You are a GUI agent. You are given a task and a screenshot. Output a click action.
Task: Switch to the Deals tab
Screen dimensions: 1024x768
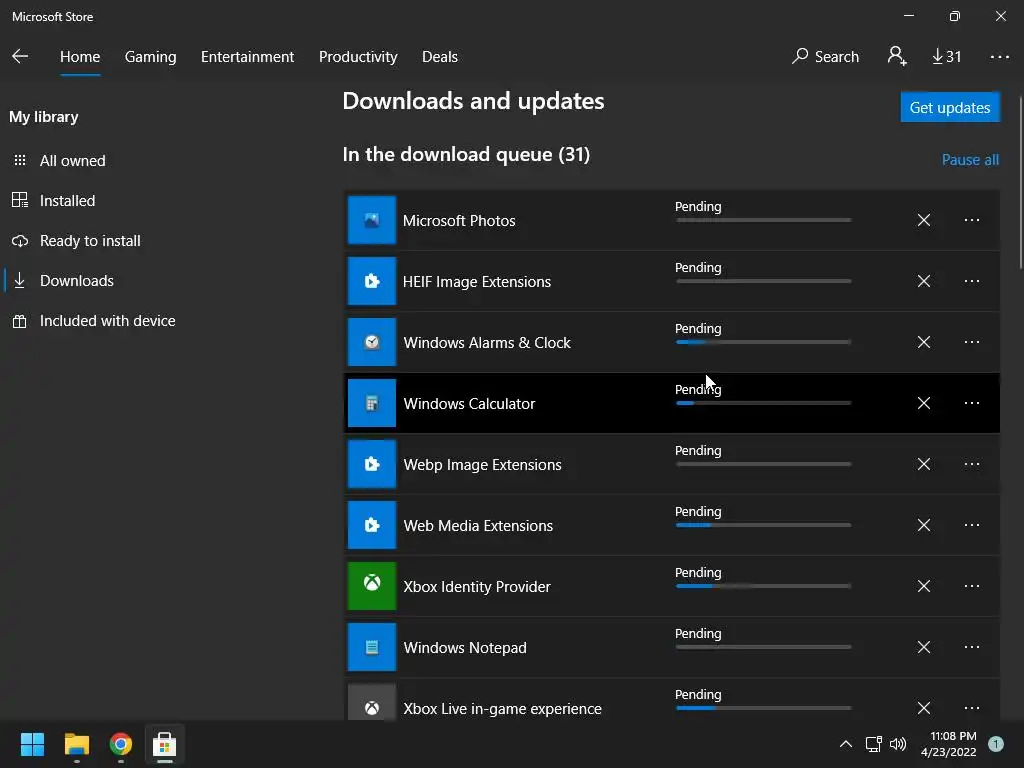point(440,57)
